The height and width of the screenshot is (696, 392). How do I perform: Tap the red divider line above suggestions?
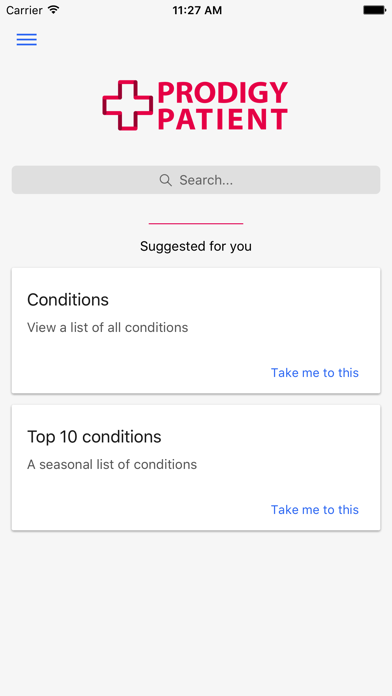196,223
